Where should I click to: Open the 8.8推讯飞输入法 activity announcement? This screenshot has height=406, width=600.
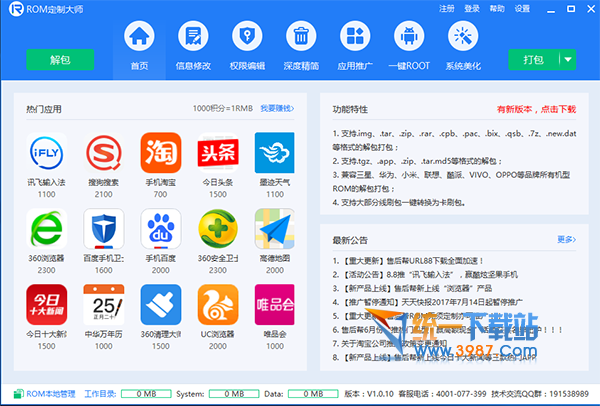coord(425,275)
